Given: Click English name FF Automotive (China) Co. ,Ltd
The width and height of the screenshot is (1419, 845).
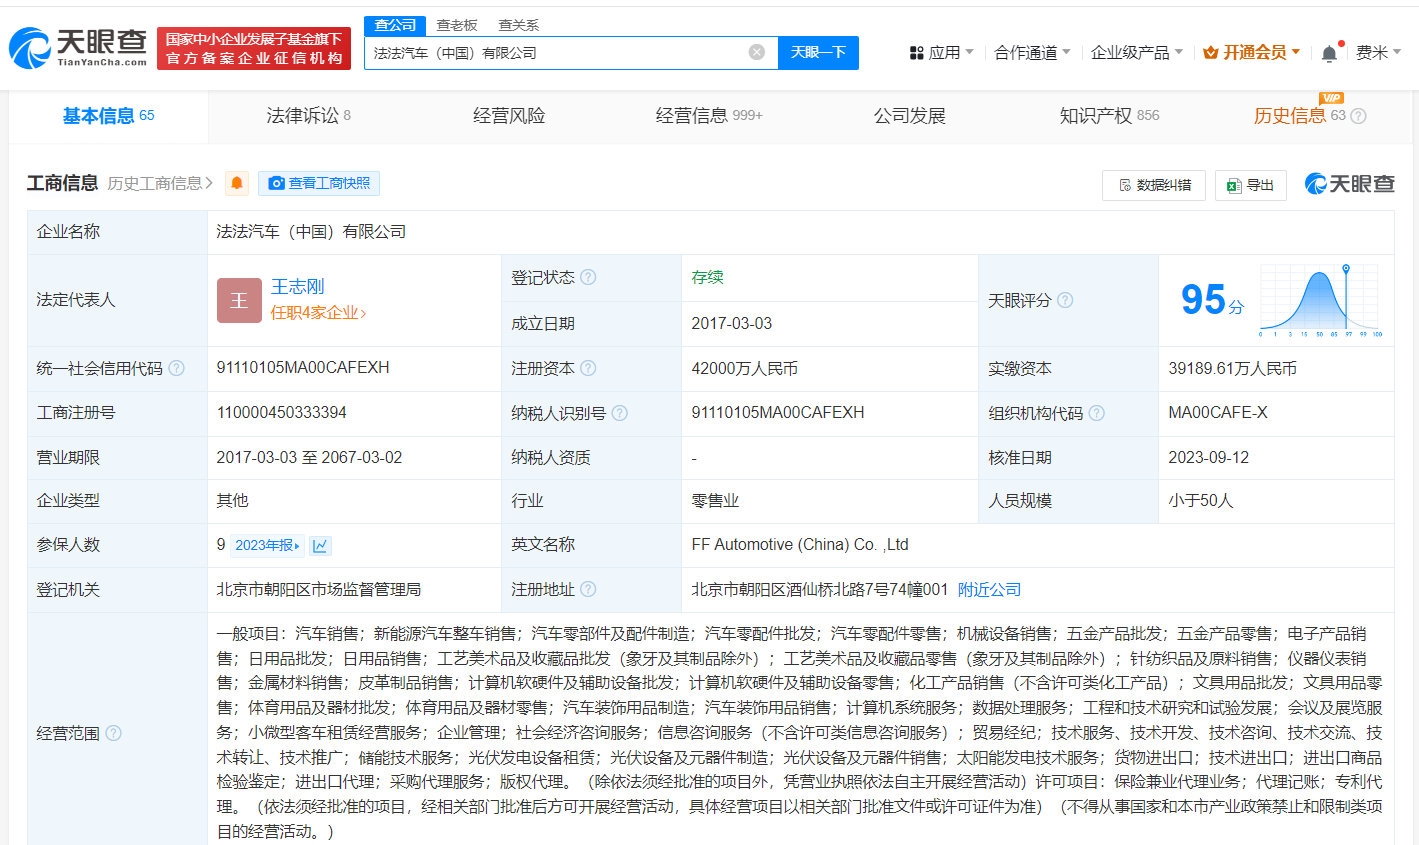Looking at the screenshot, I should point(800,545).
